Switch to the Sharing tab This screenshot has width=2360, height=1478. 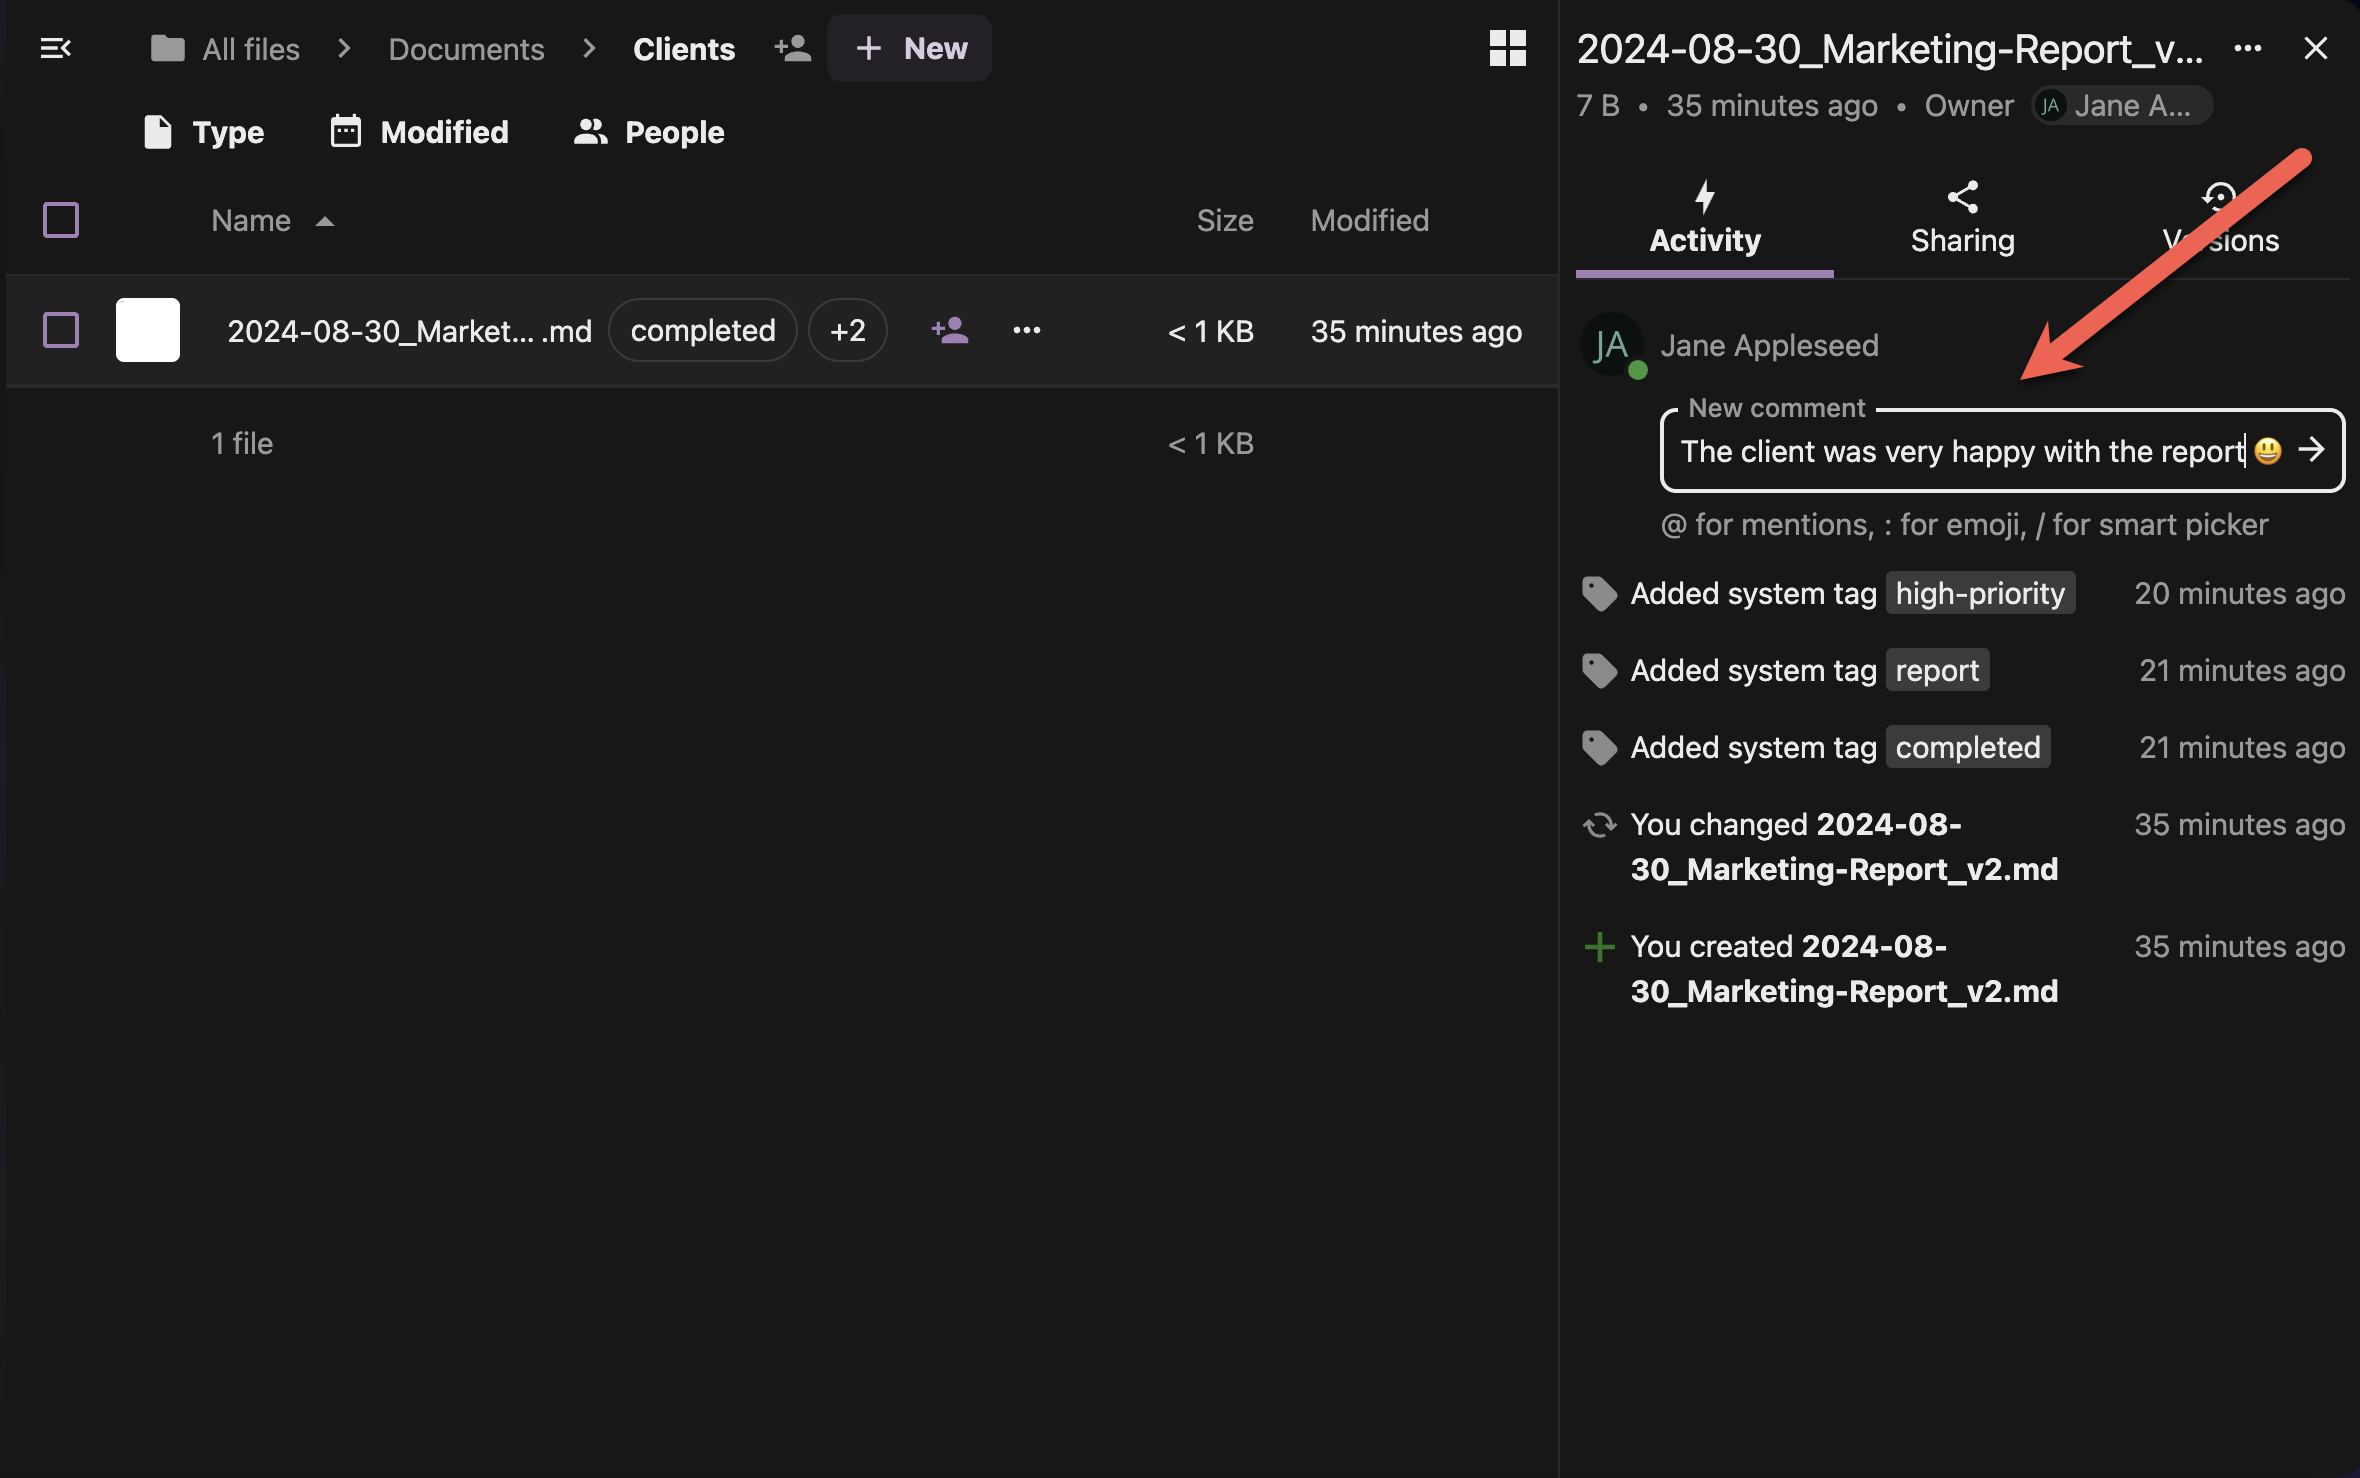(1962, 220)
